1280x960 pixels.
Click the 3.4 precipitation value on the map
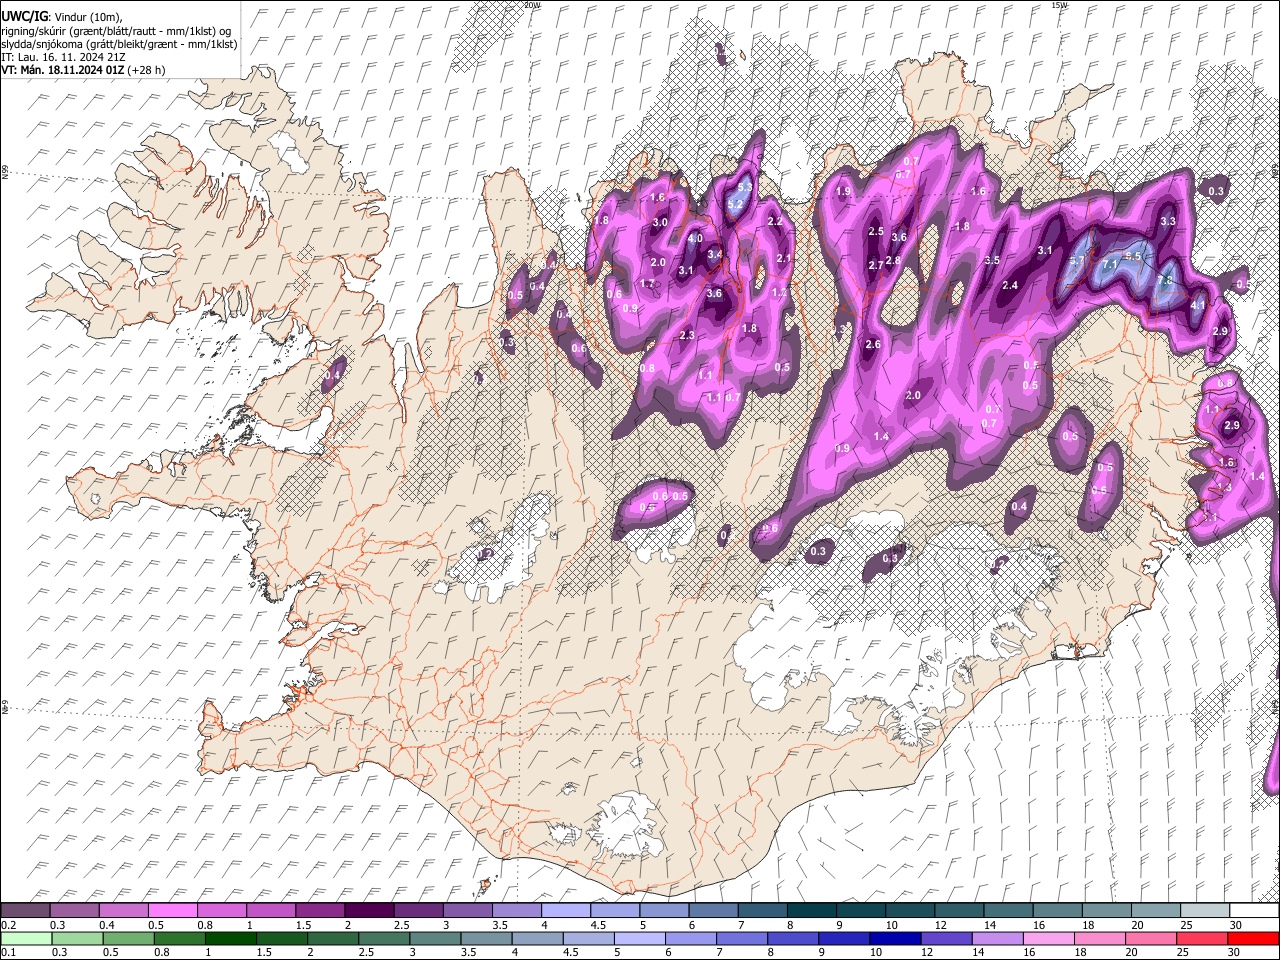(715, 255)
